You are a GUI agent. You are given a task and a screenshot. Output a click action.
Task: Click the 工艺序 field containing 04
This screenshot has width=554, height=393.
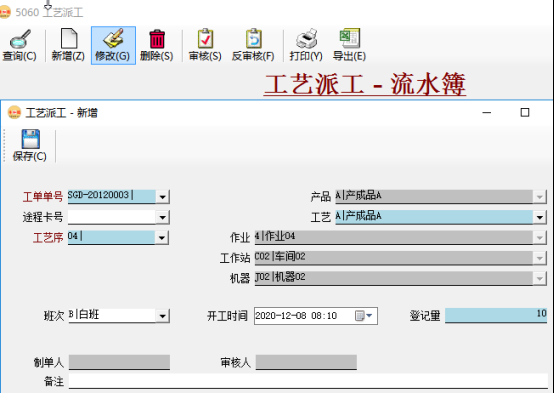tap(111, 237)
